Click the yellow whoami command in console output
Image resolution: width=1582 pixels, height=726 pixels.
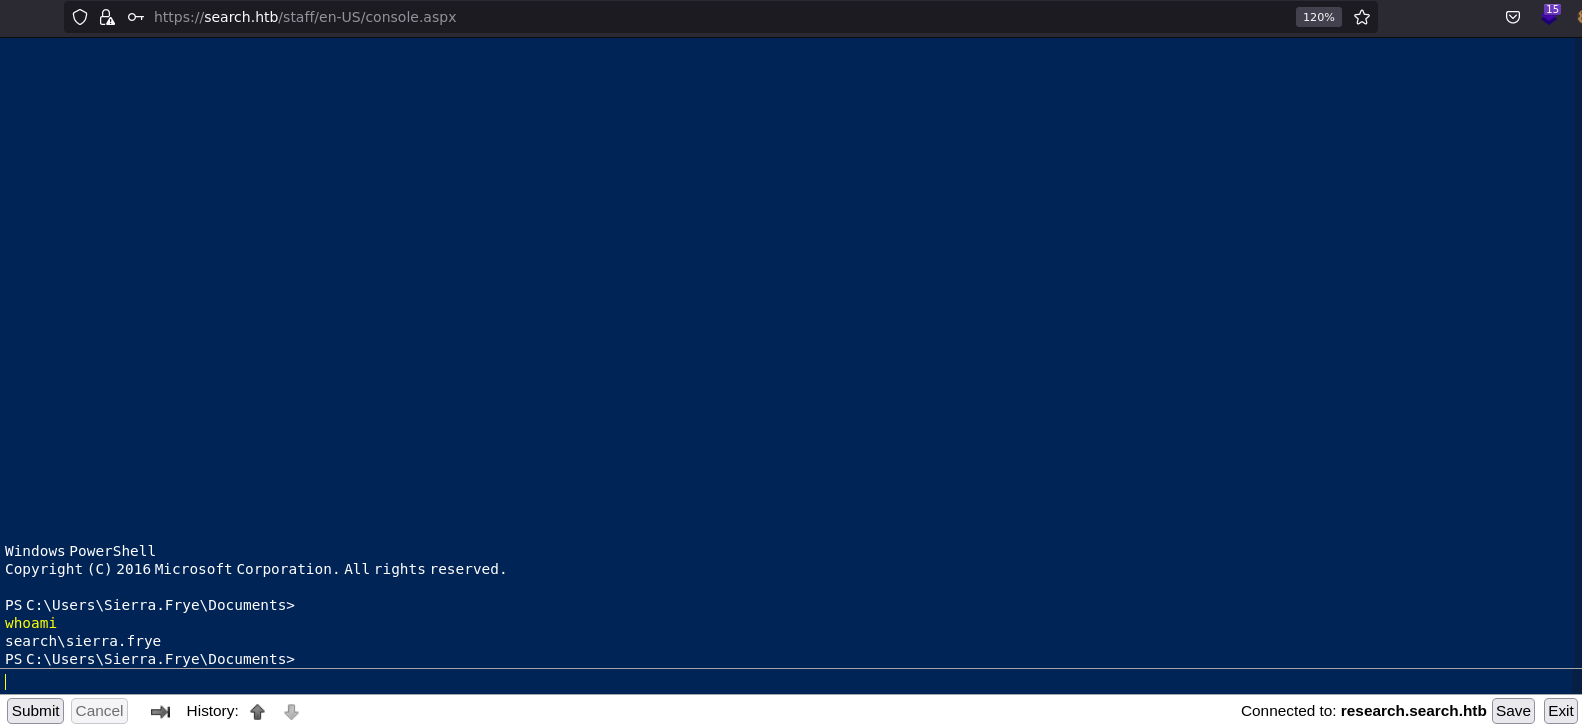click(31, 623)
